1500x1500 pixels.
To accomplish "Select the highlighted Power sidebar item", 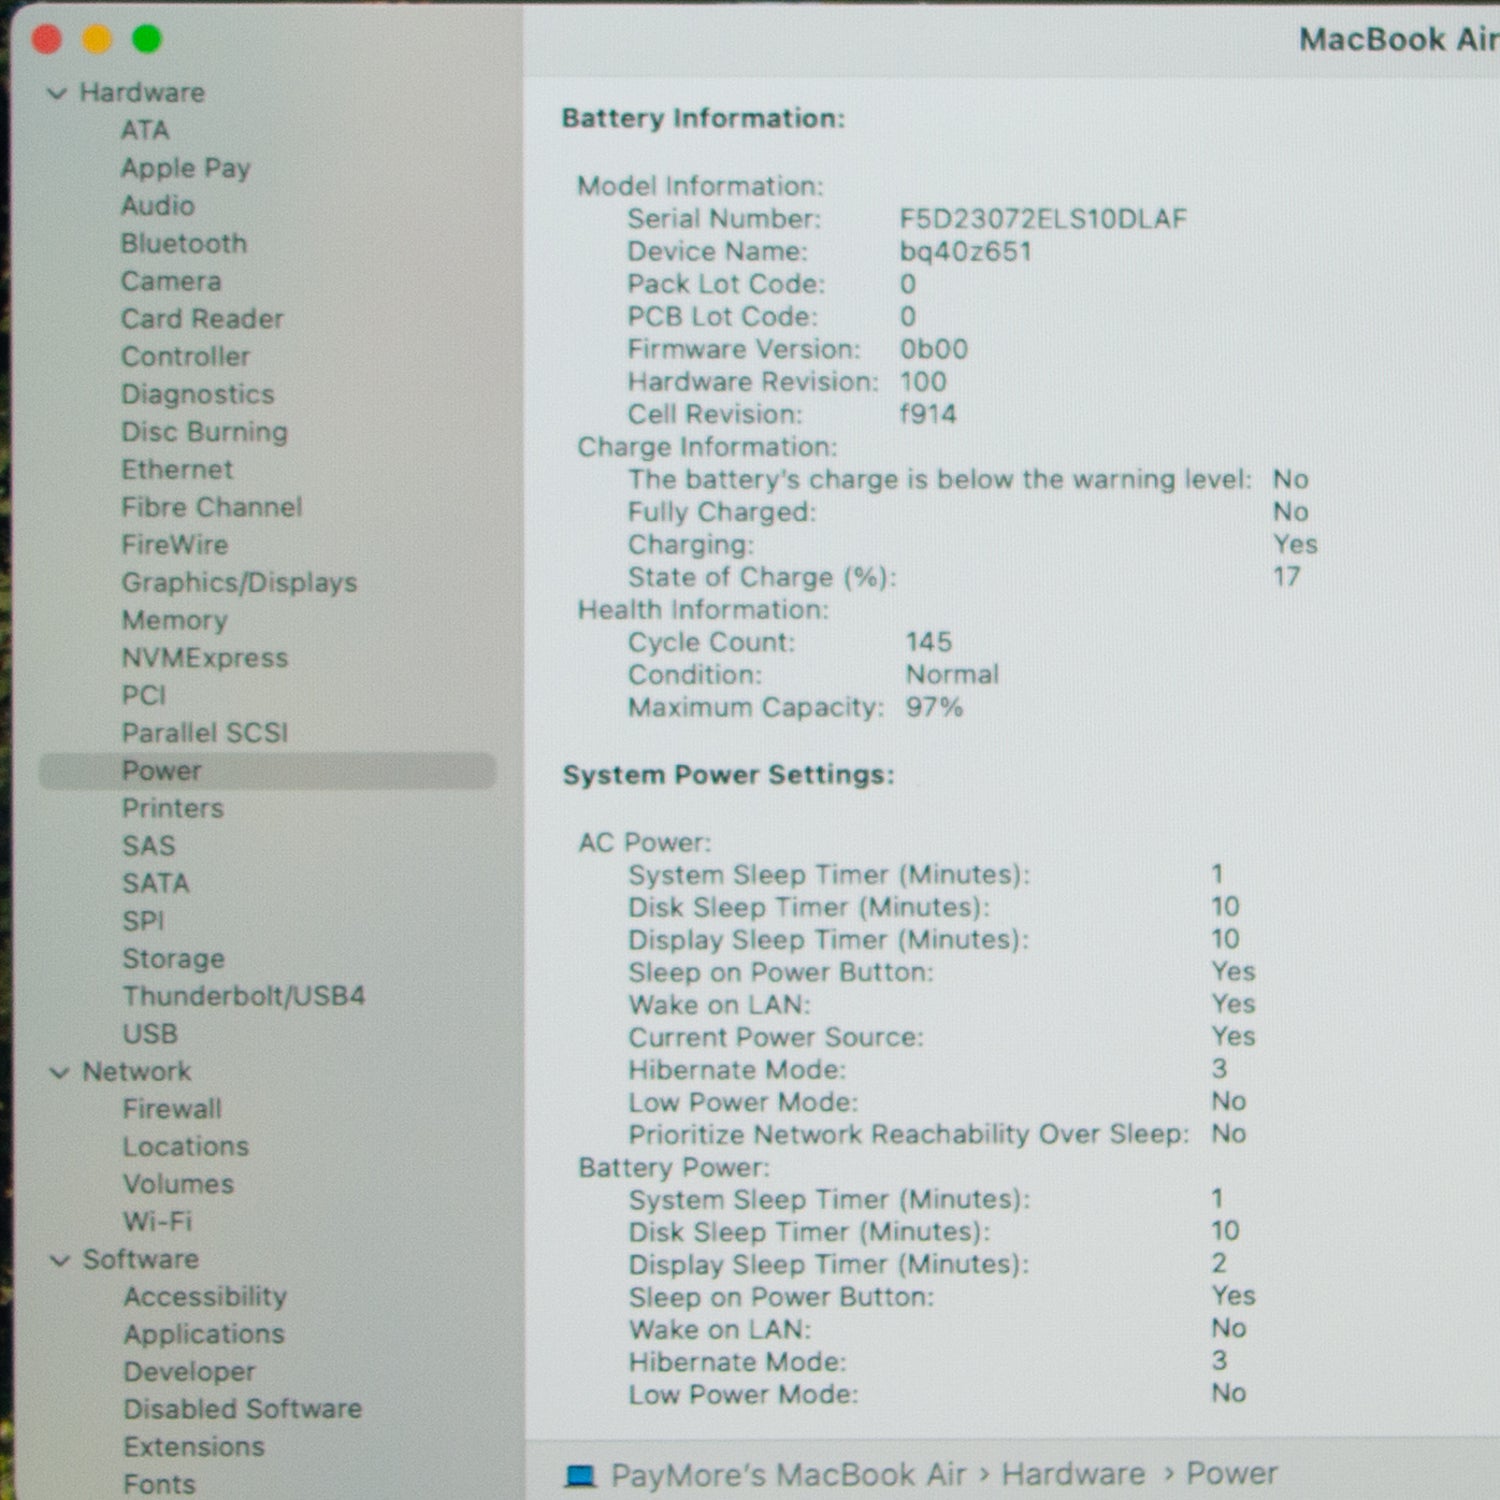I will [162, 771].
